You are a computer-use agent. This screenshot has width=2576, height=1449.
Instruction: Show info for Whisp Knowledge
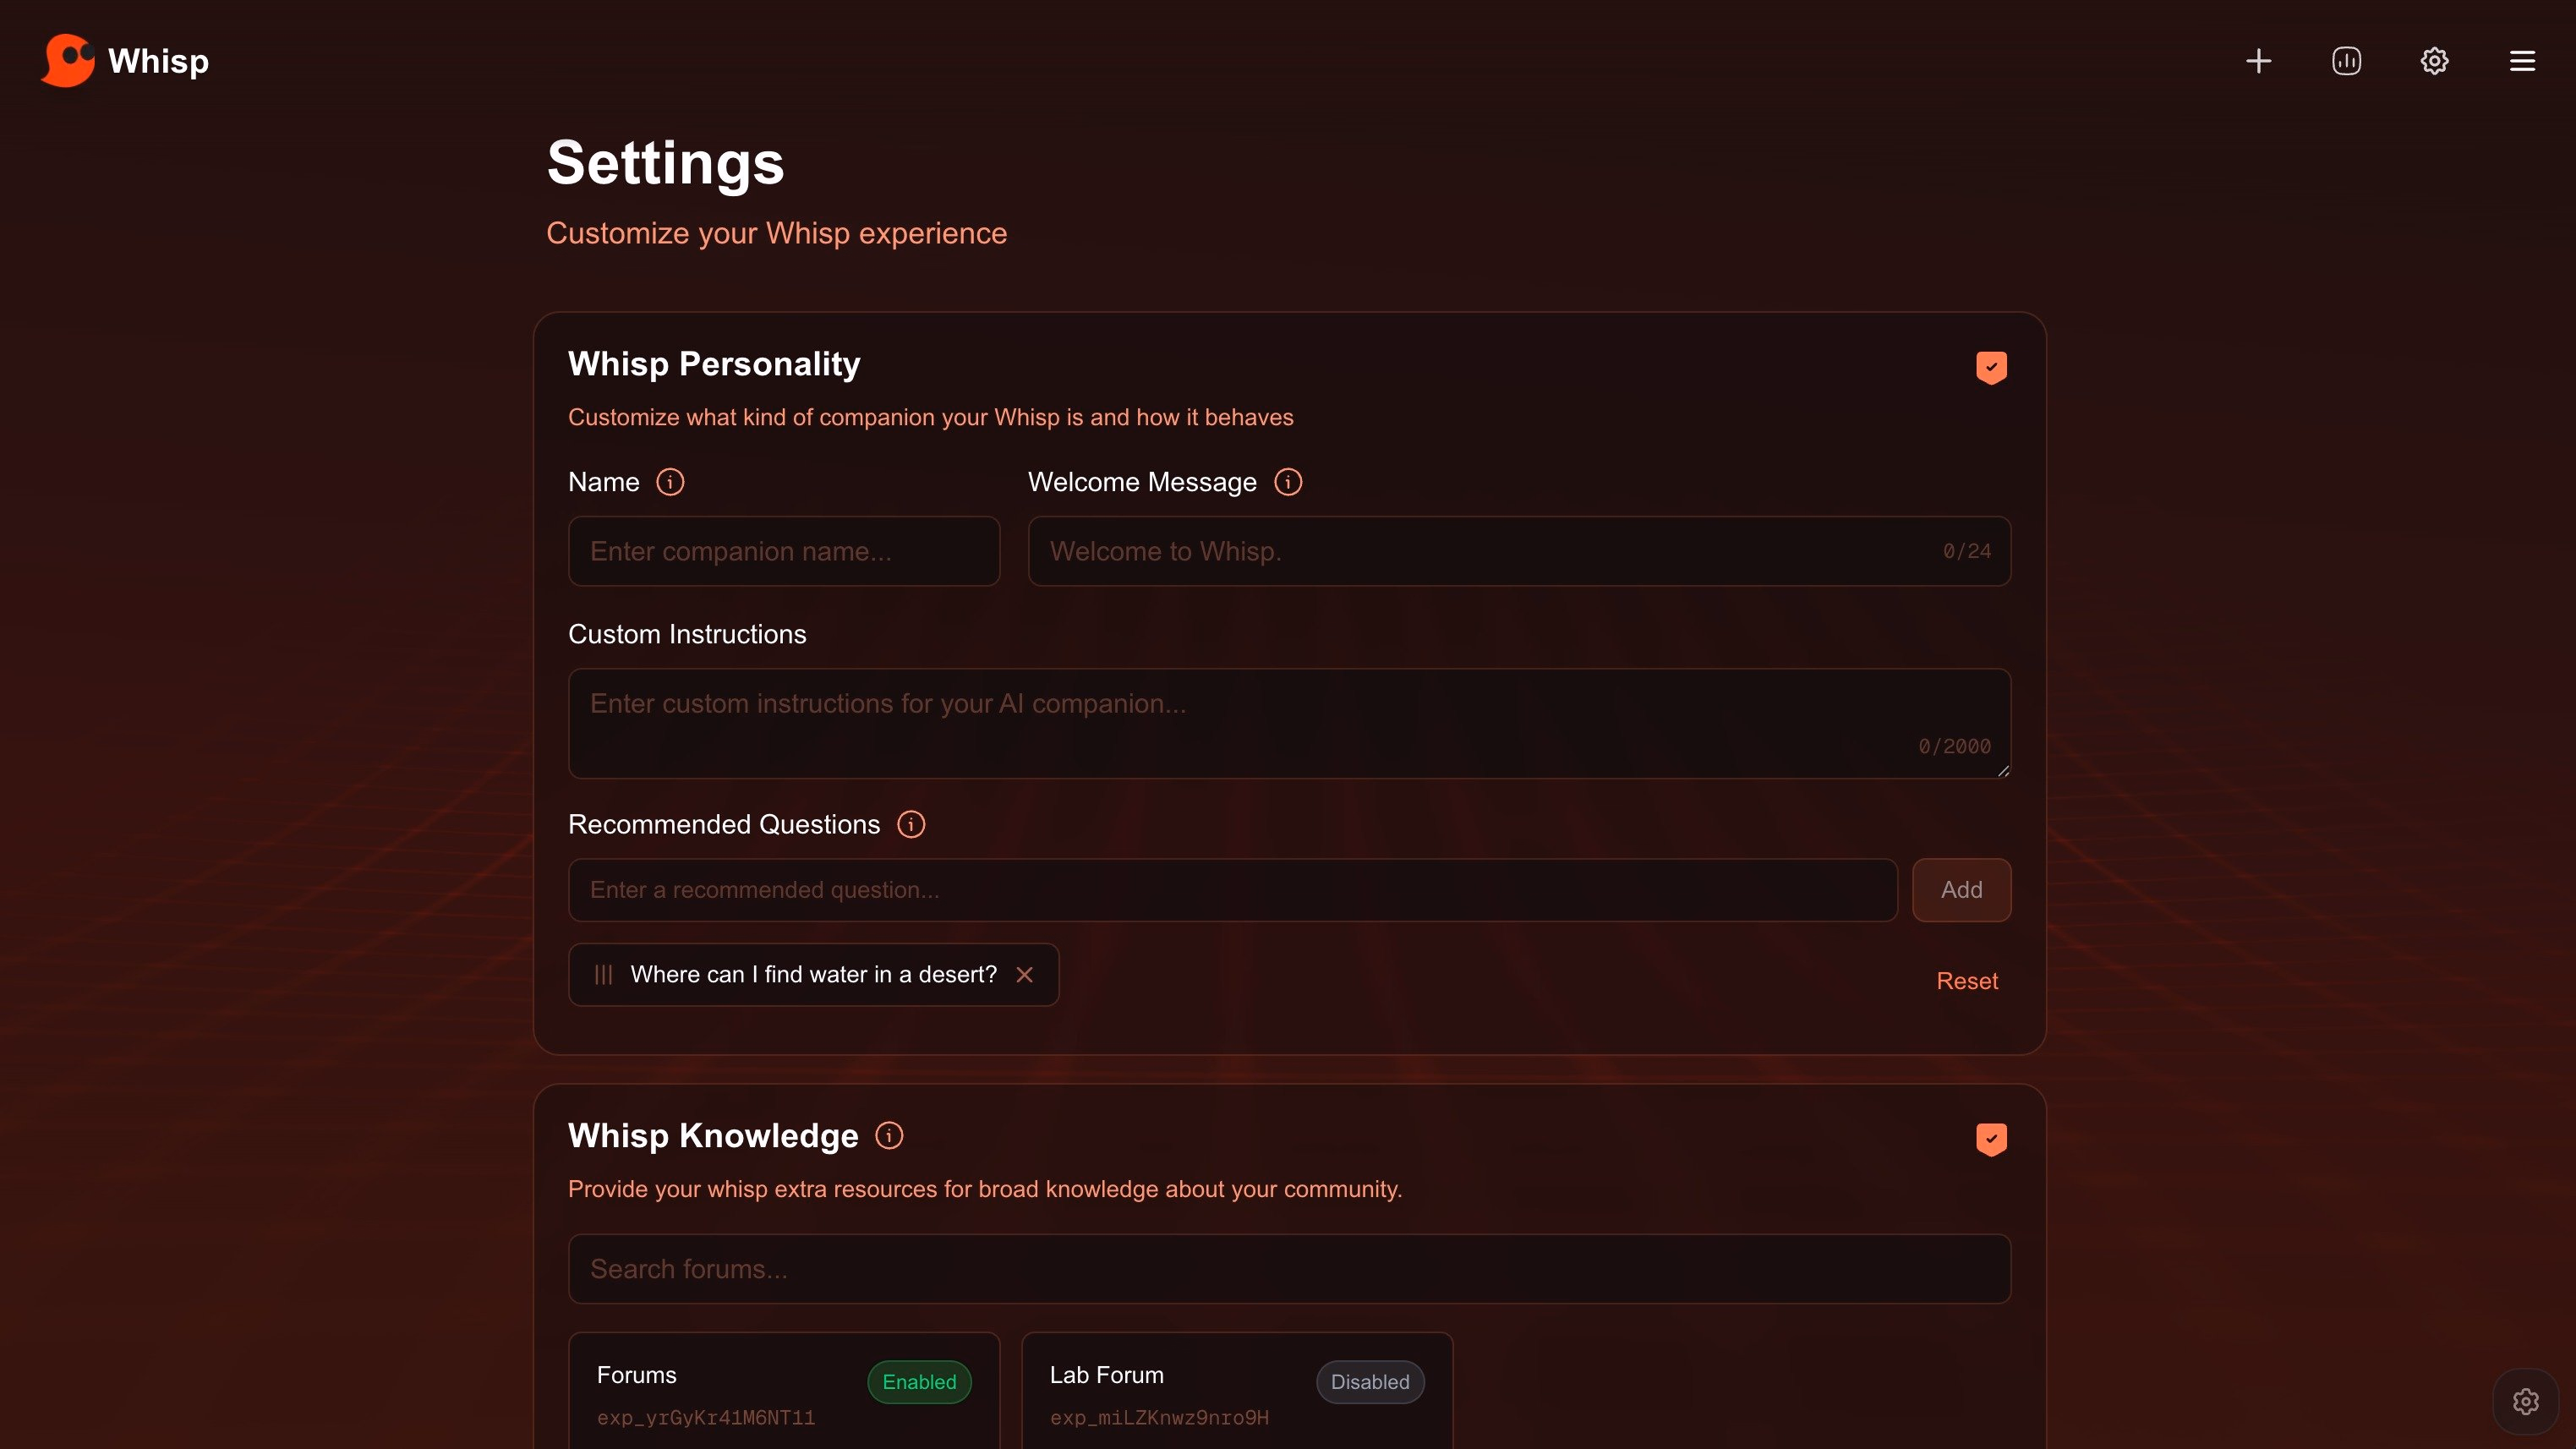(x=889, y=1135)
